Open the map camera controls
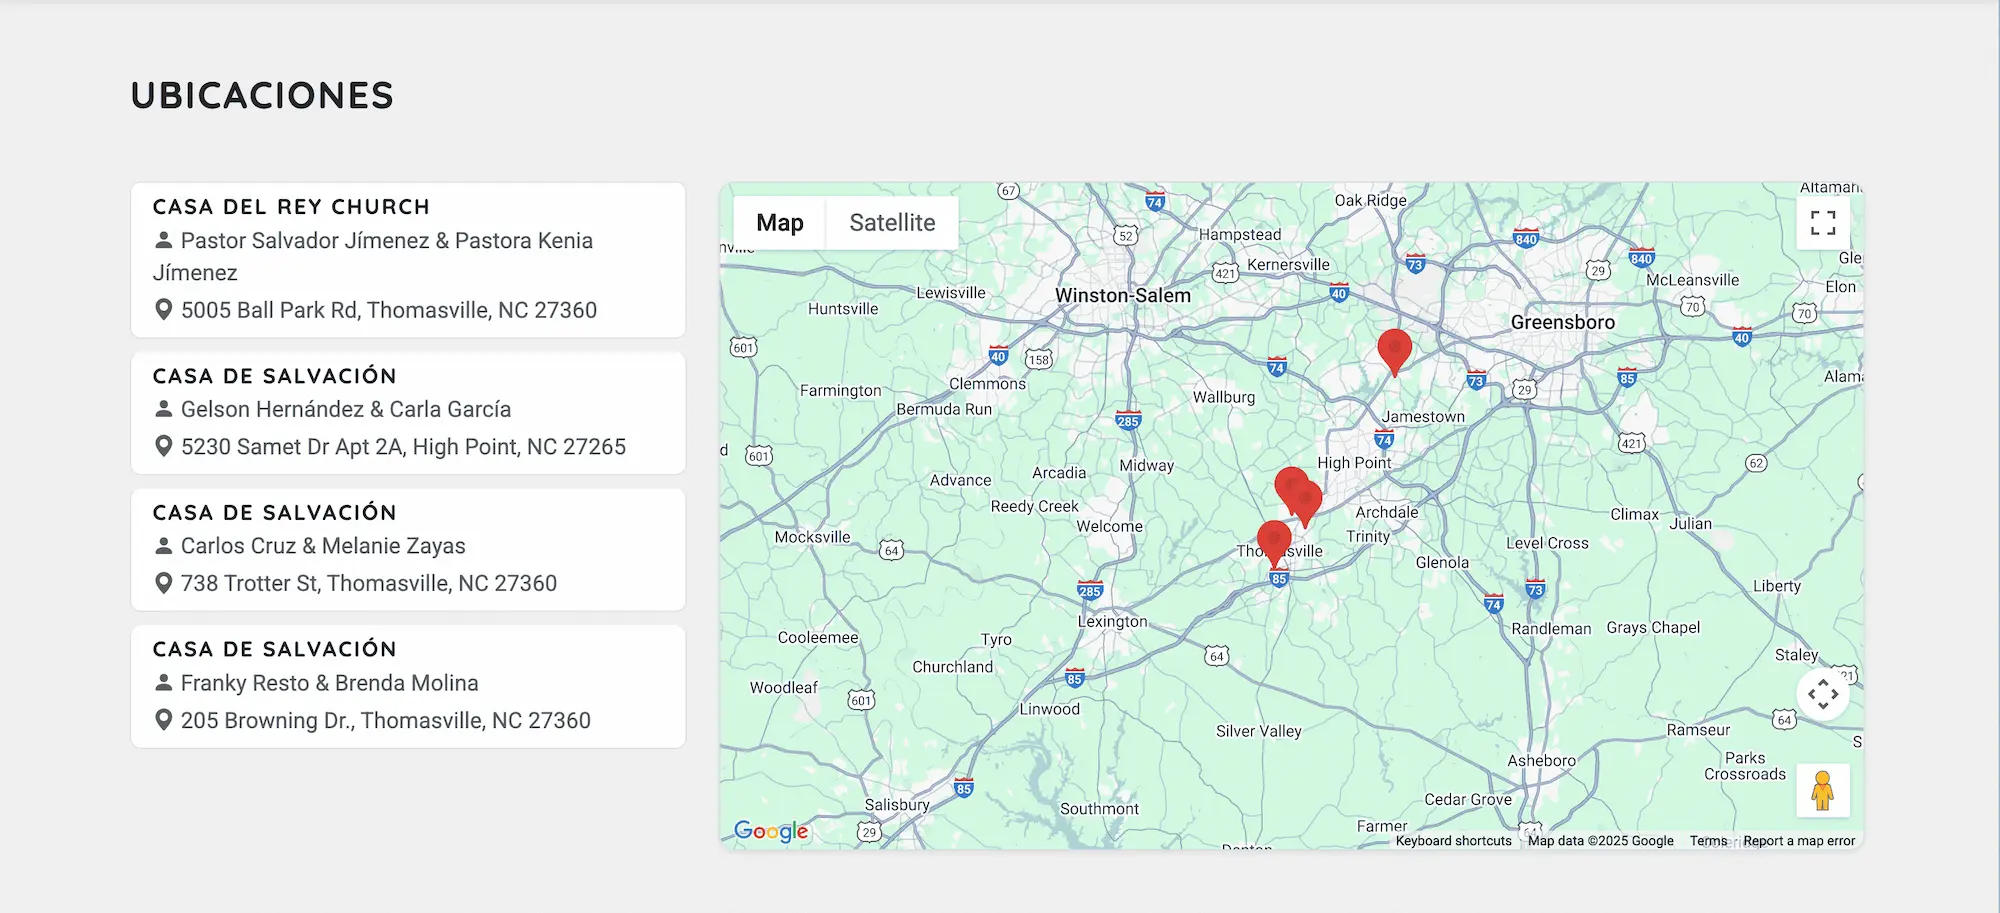Viewport: 2000px width, 913px height. point(1822,693)
